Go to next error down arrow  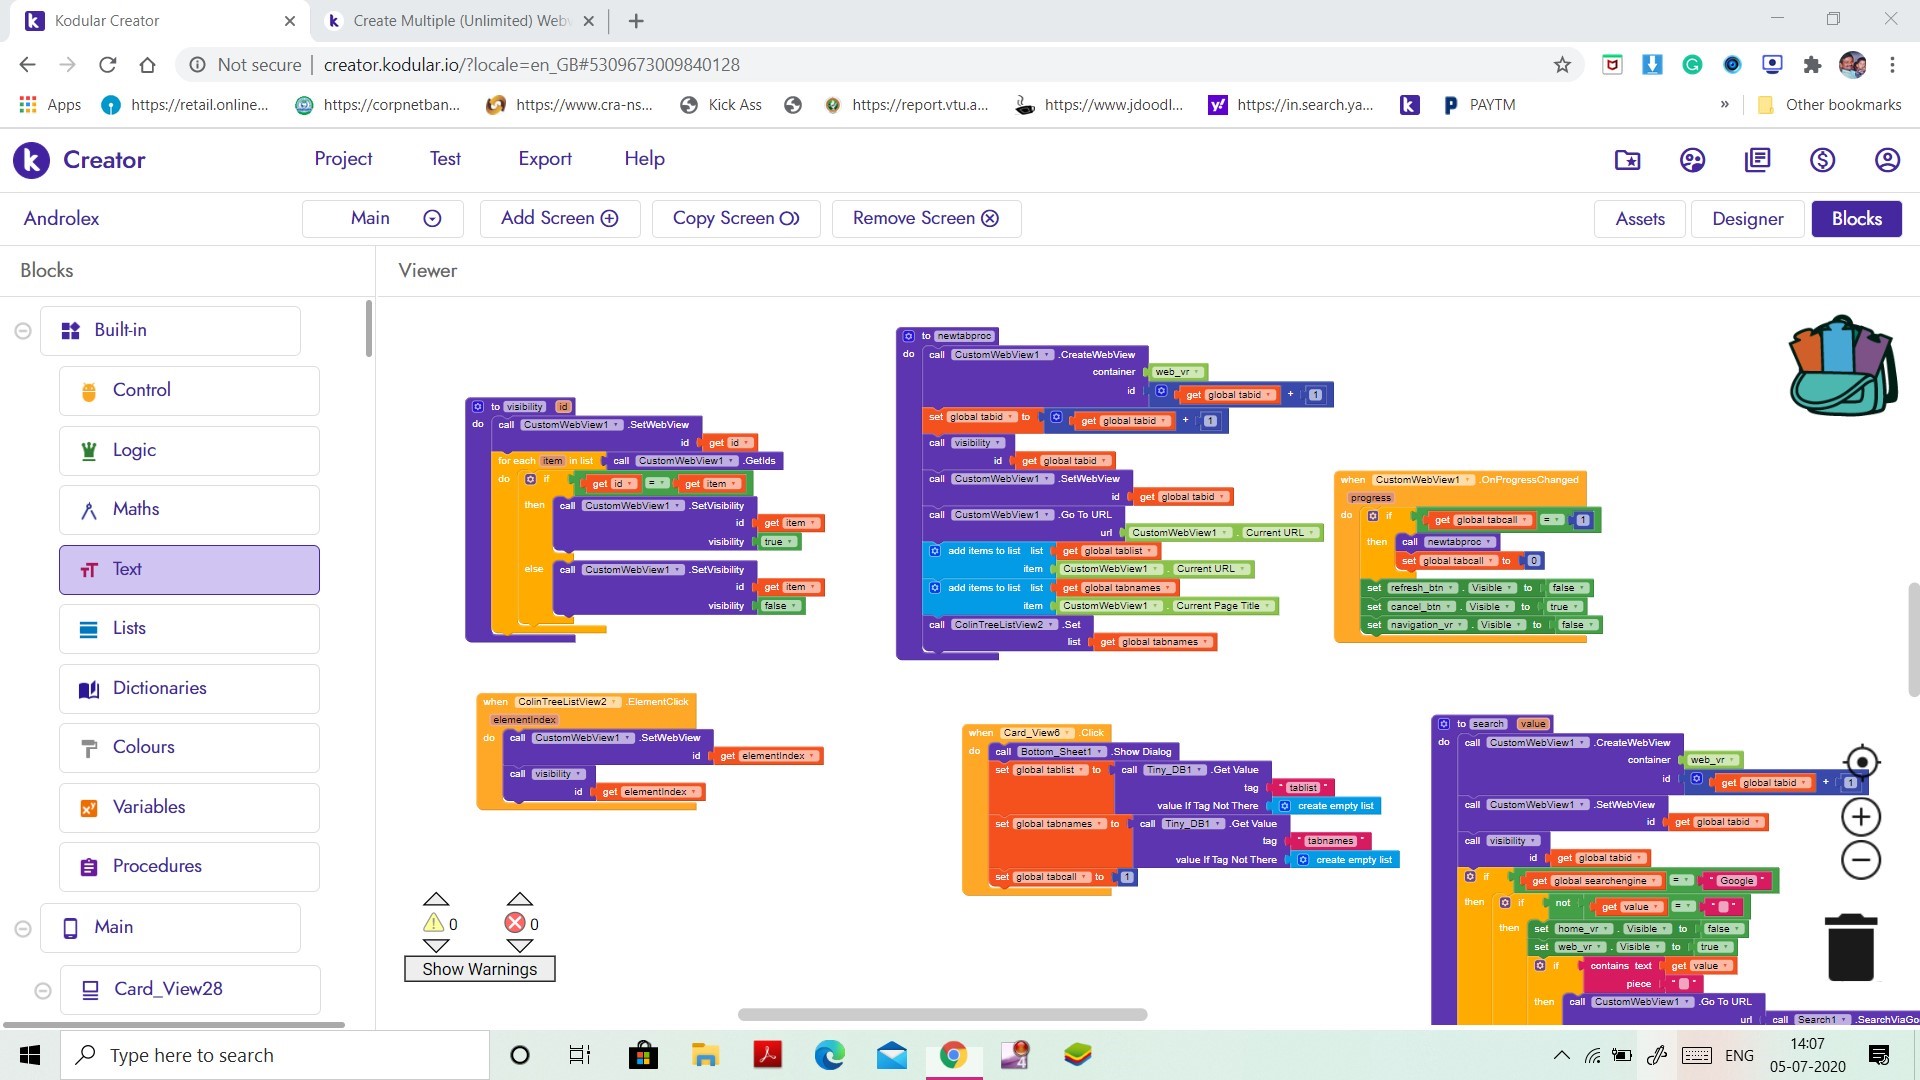[519, 945]
